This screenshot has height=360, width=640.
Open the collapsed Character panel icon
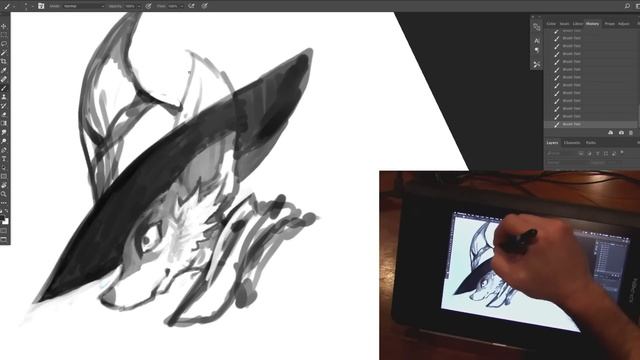click(537, 41)
